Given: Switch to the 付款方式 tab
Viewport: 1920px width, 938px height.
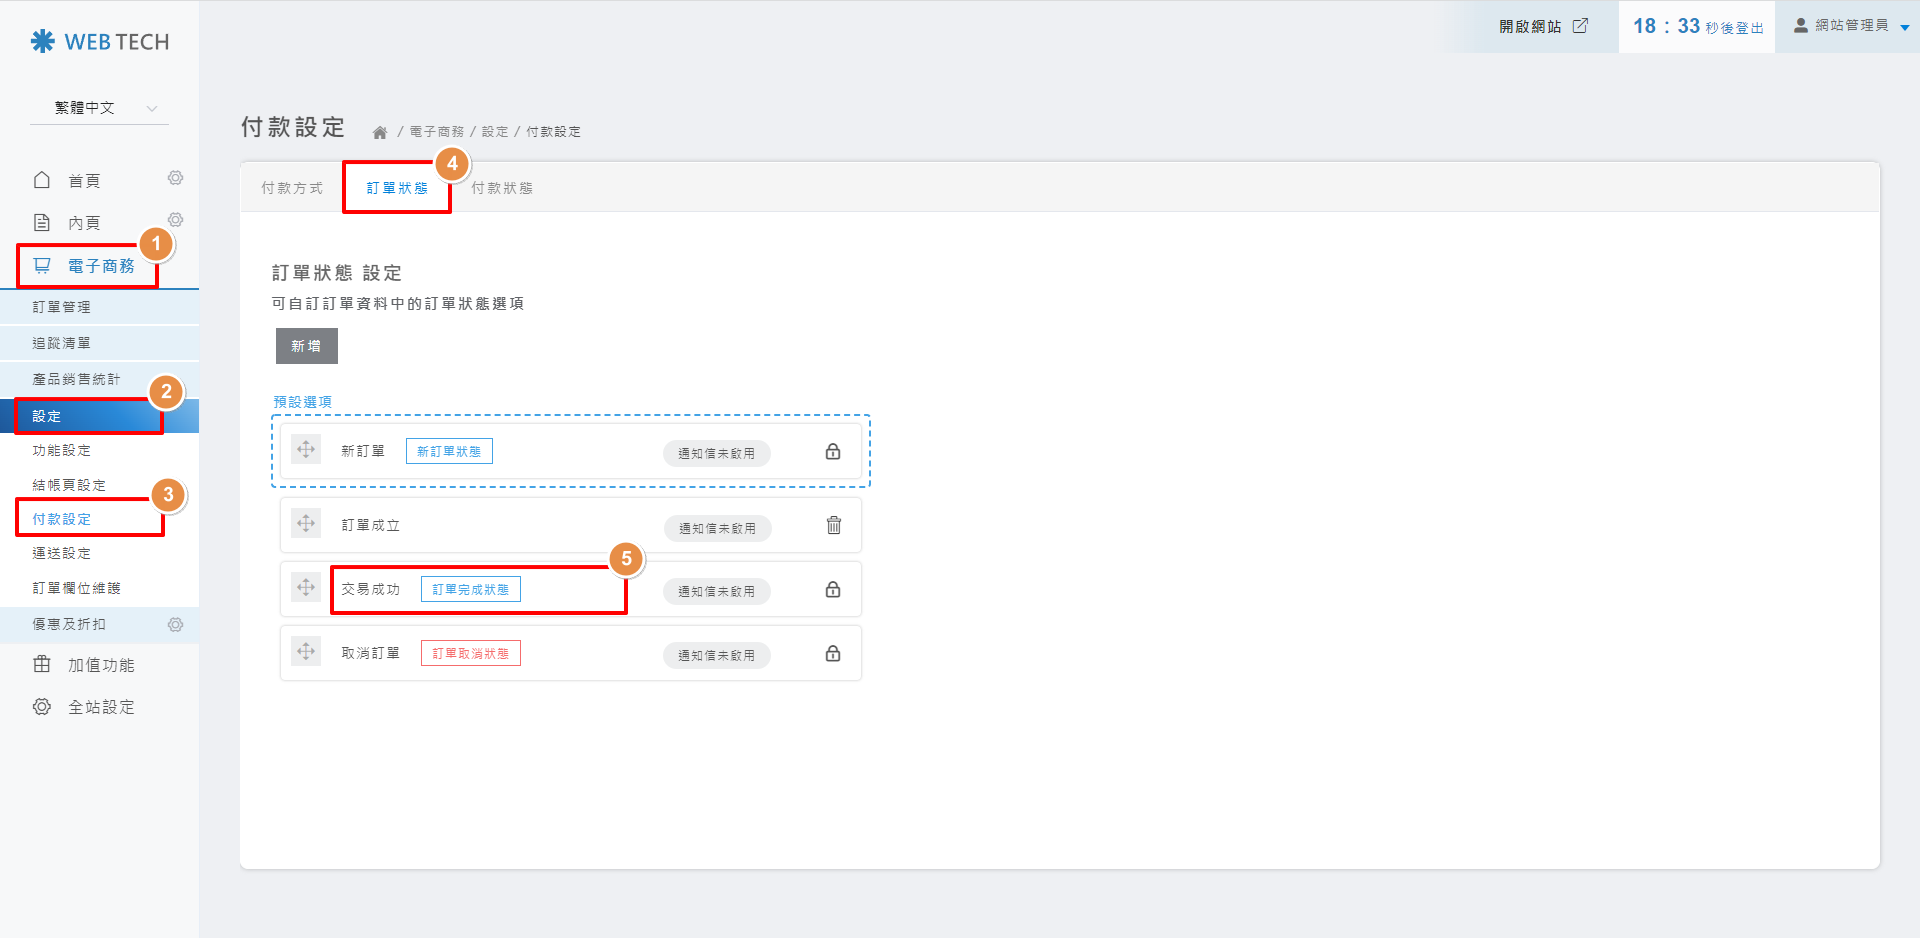Looking at the screenshot, I should 292,188.
